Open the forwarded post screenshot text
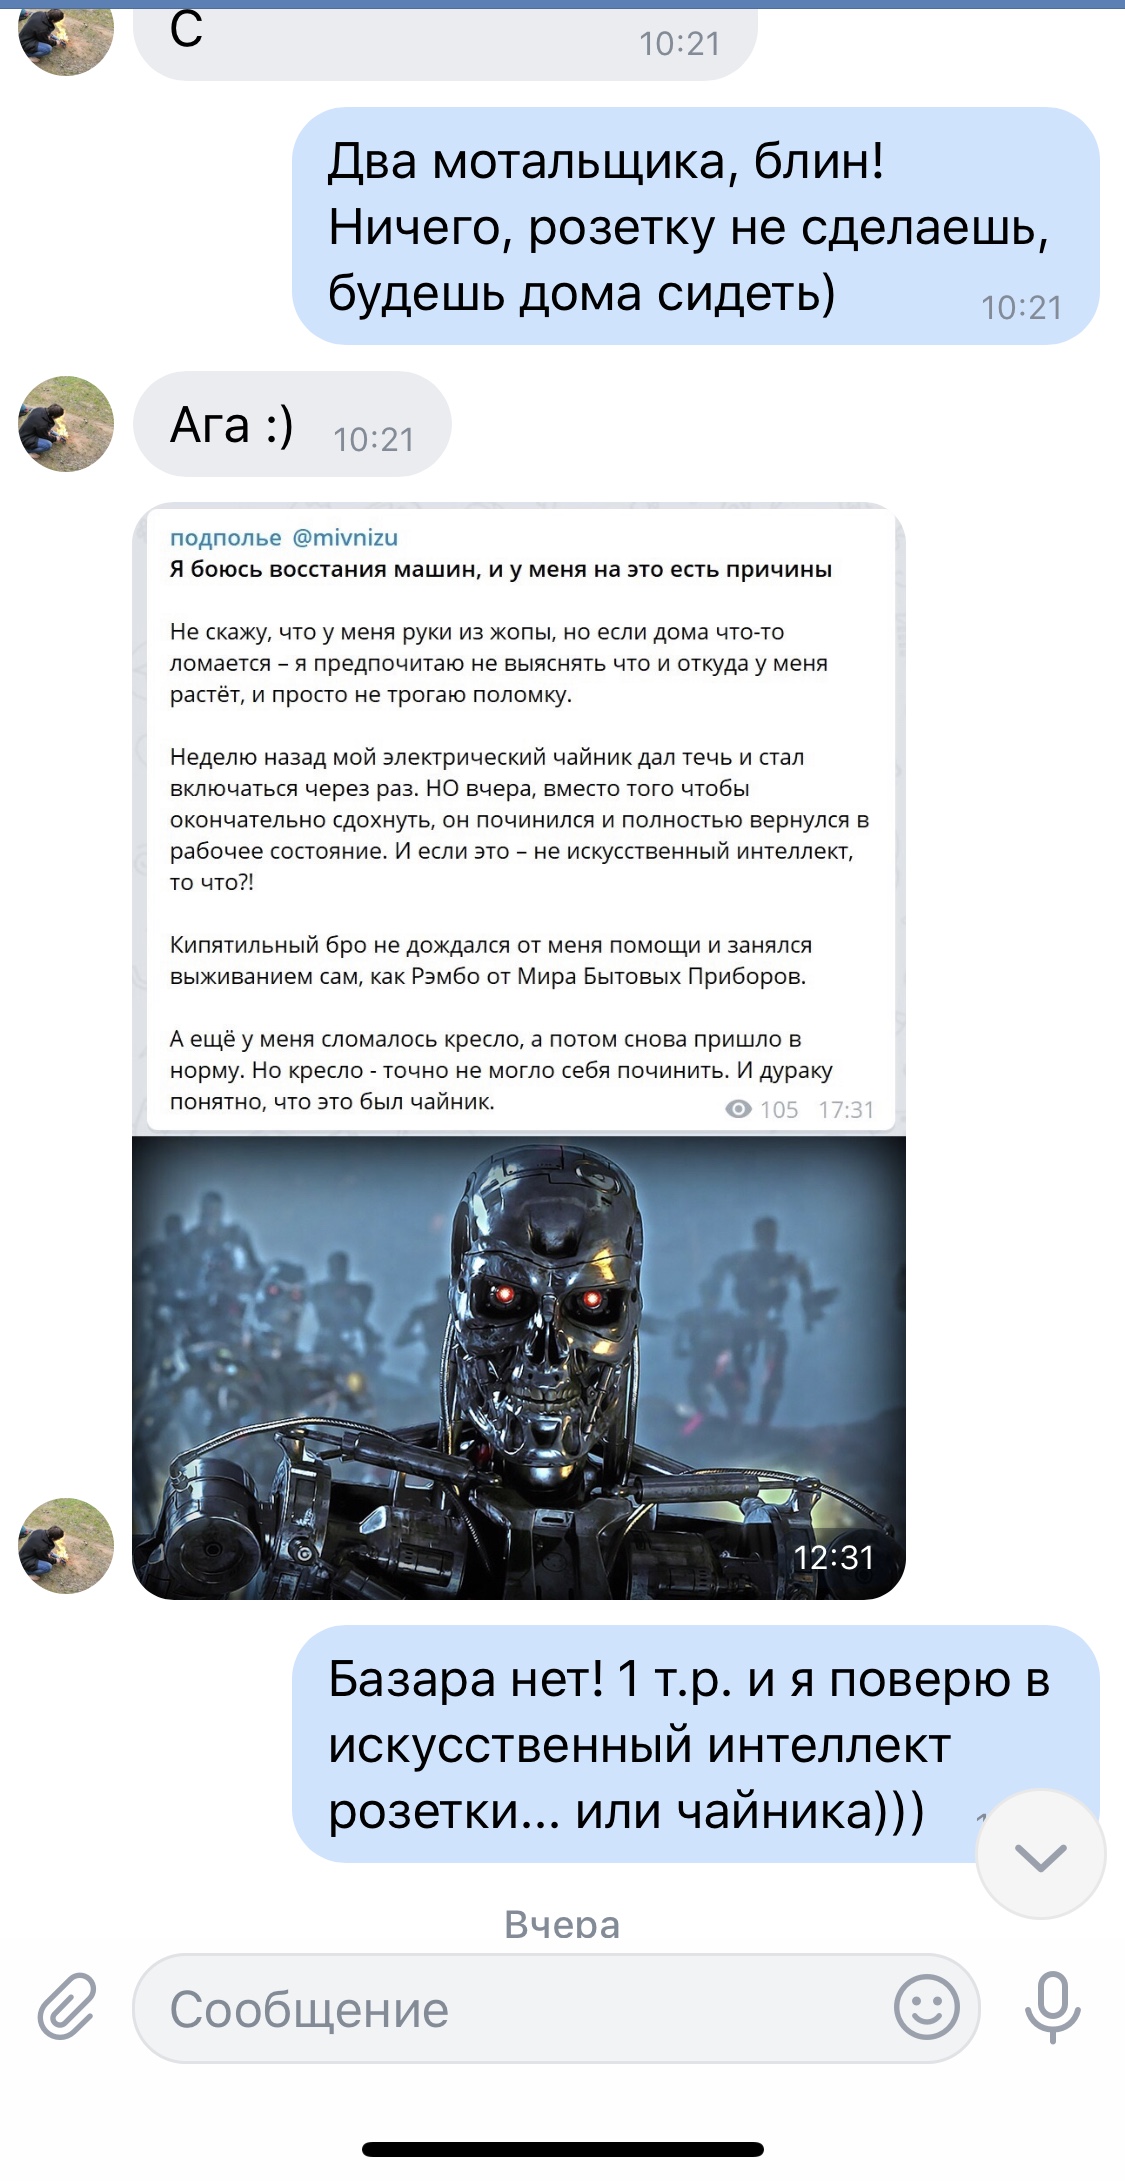Viewport: 1125px width, 2181px height. click(x=519, y=819)
